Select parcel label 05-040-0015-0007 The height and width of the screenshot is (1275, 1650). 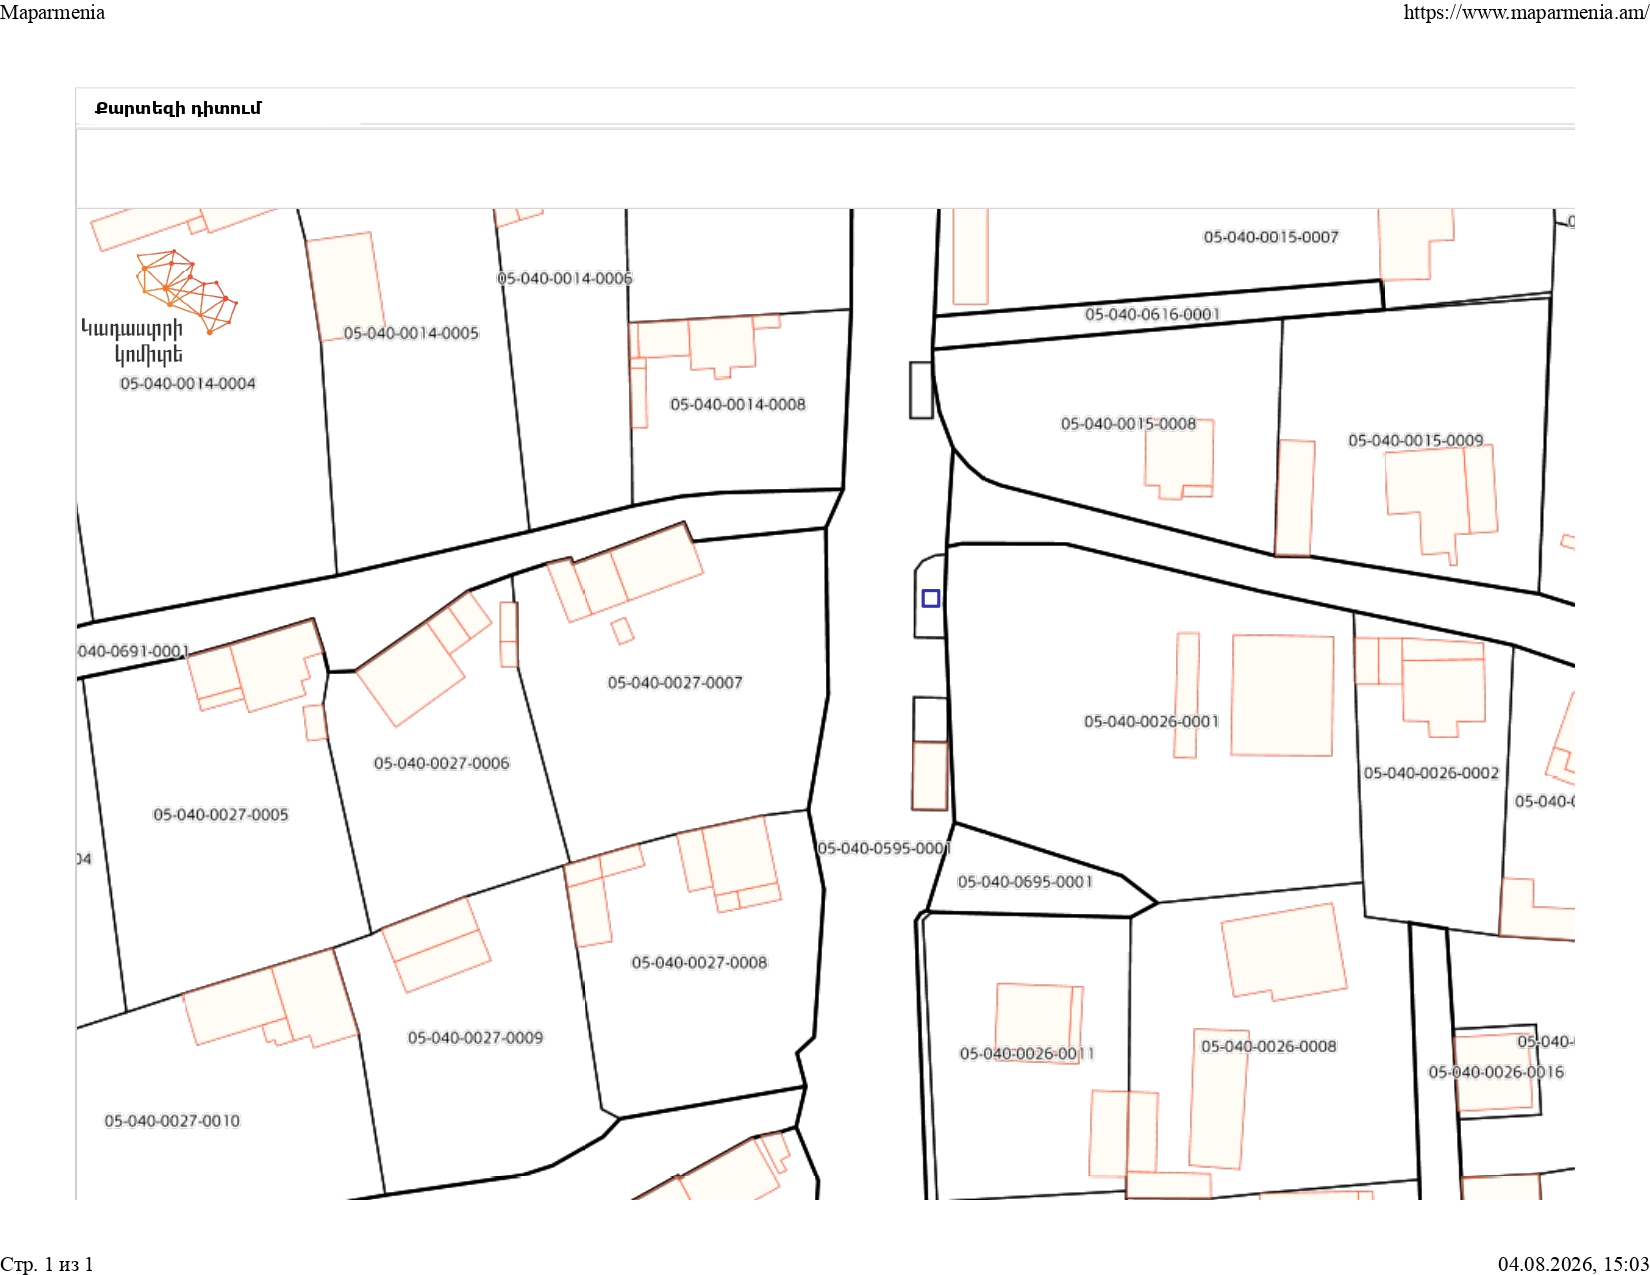point(1271,237)
